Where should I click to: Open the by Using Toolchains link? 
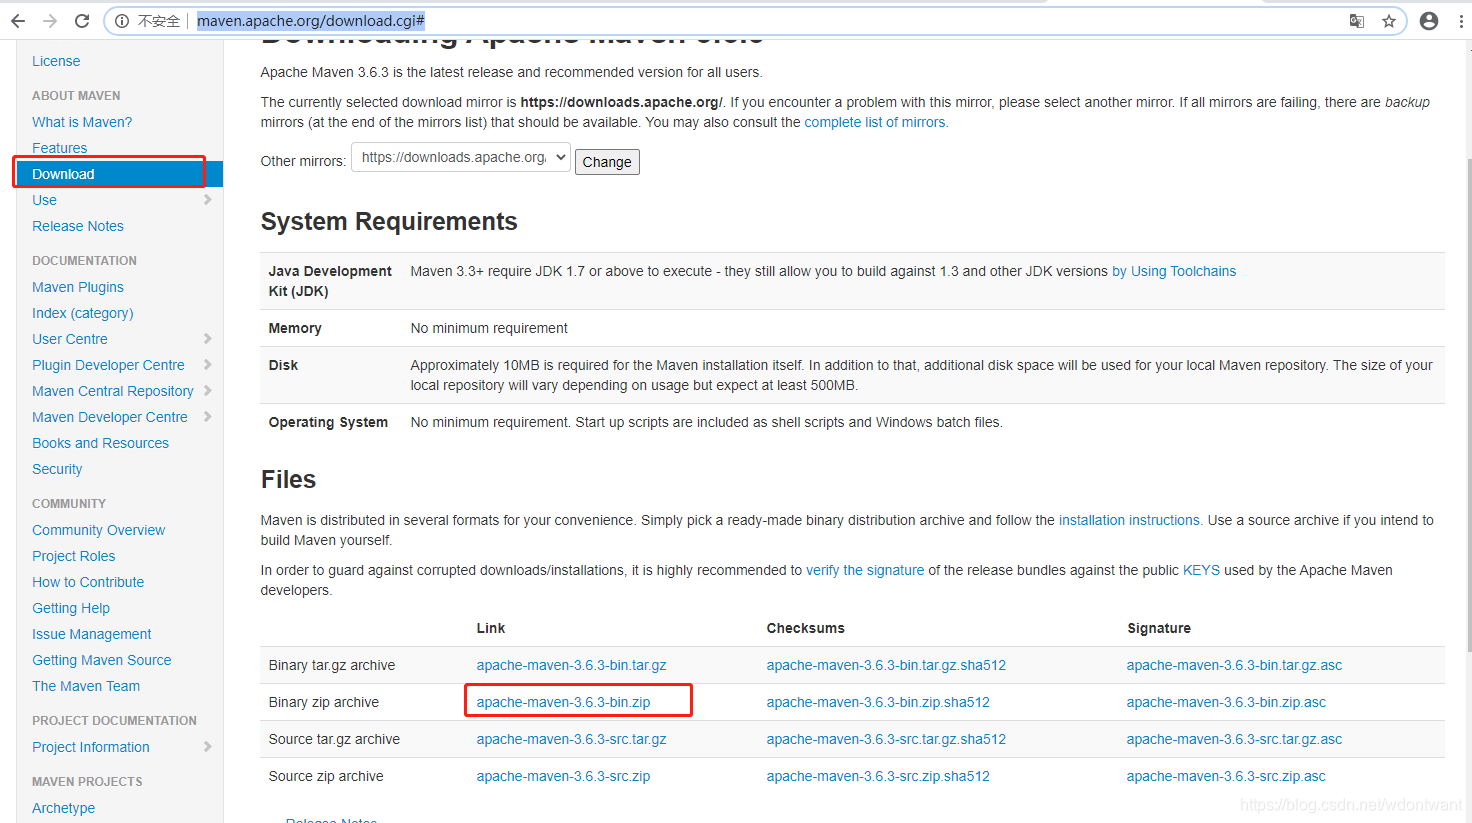(1174, 271)
